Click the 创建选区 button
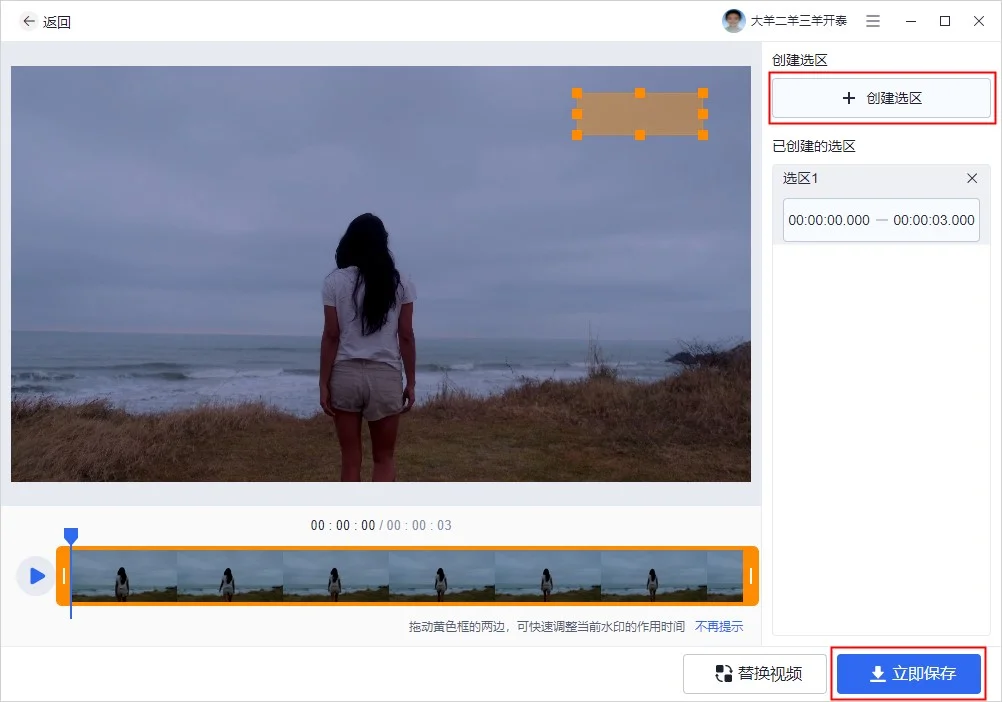This screenshot has width=1002, height=702. coord(881,98)
